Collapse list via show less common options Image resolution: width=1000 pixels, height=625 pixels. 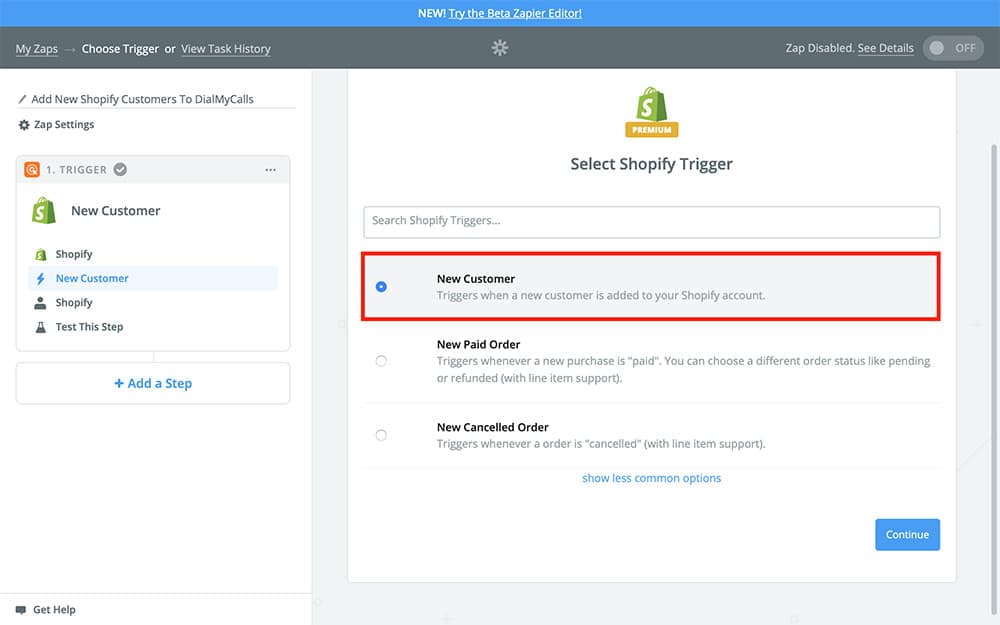[x=651, y=478]
